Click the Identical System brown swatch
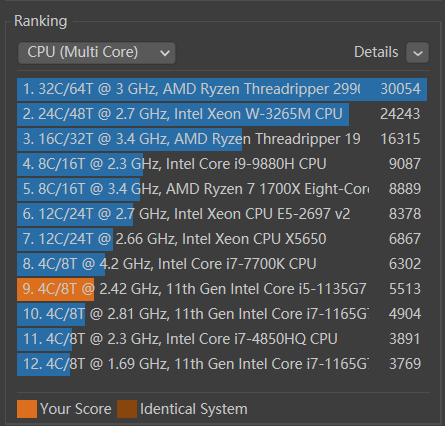 (x=127, y=409)
